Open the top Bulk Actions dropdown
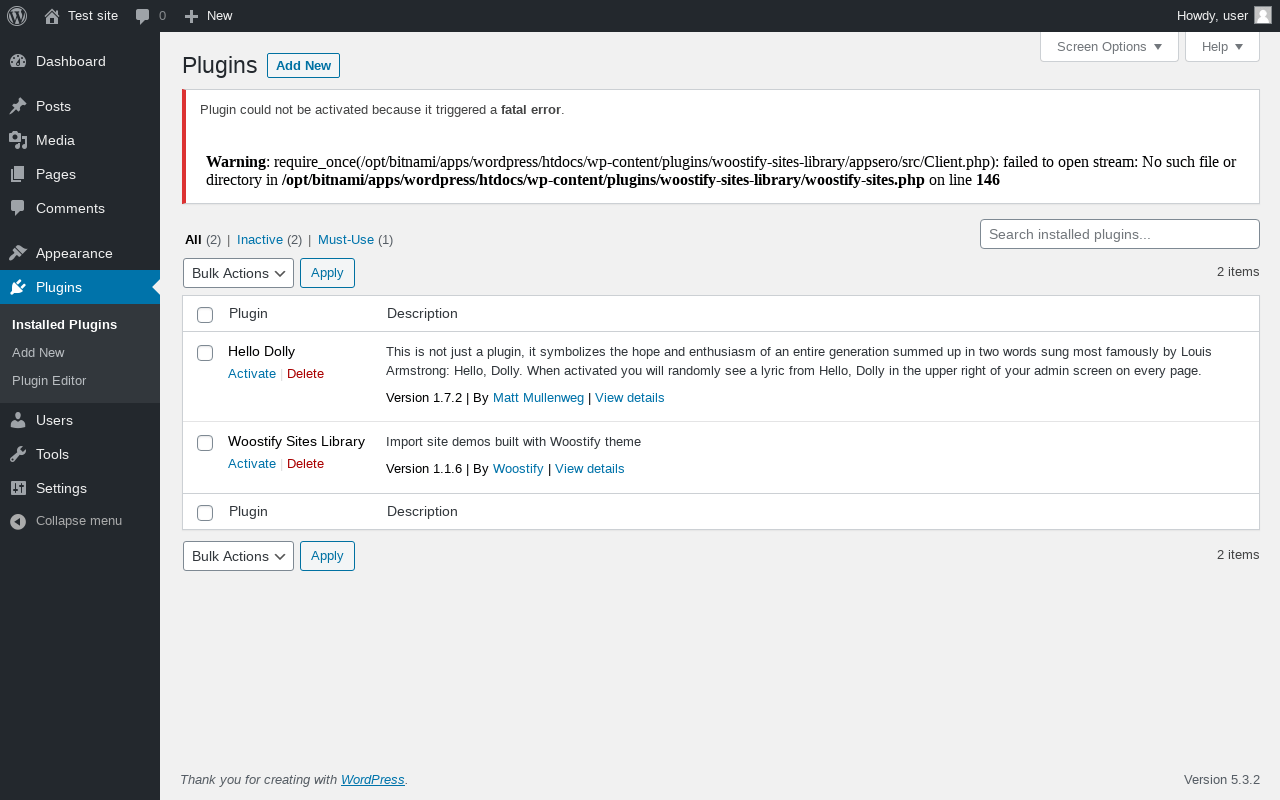Image resolution: width=1280 pixels, height=800 pixels. [238, 273]
